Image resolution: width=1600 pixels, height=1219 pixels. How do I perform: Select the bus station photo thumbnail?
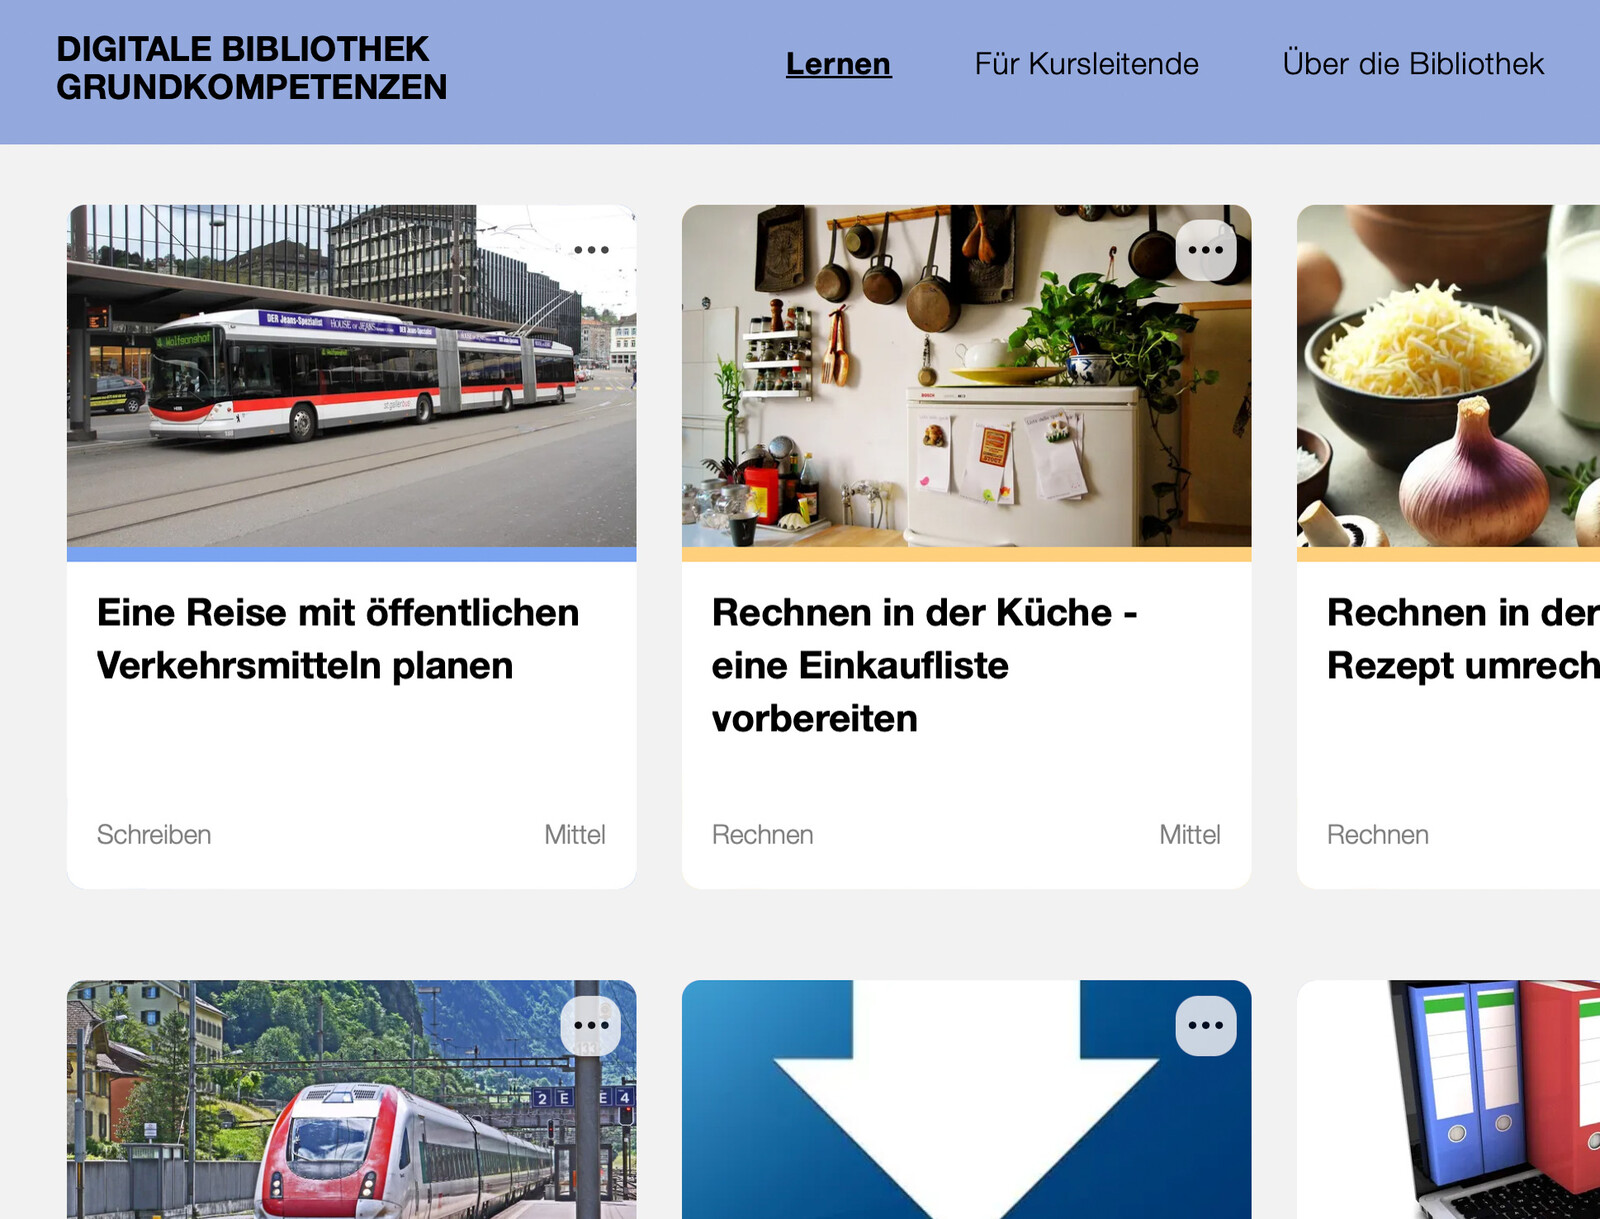click(x=352, y=376)
